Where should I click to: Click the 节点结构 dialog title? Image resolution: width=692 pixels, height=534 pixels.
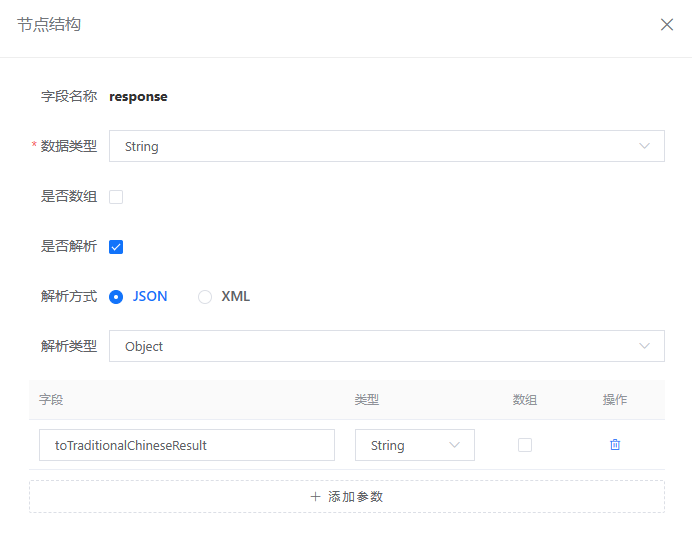(49, 25)
